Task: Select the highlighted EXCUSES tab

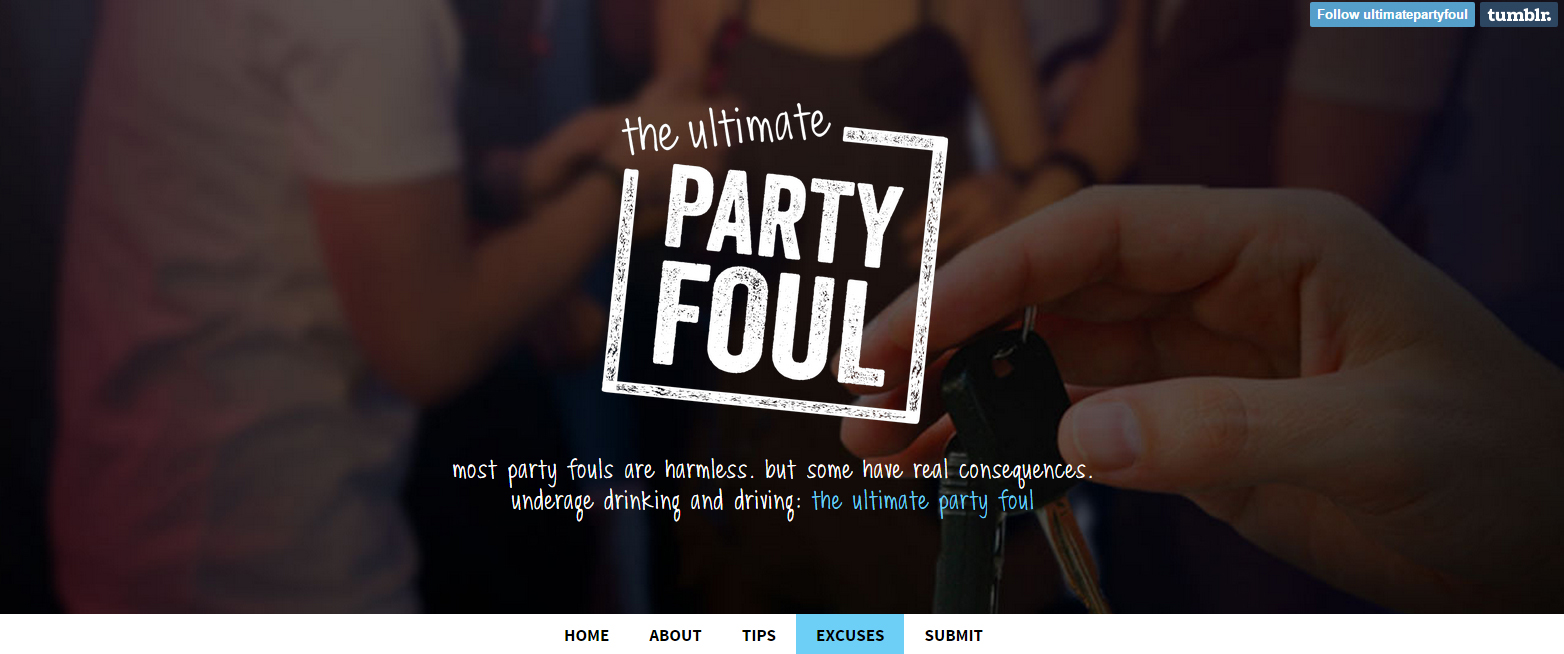Action: click(850, 635)
